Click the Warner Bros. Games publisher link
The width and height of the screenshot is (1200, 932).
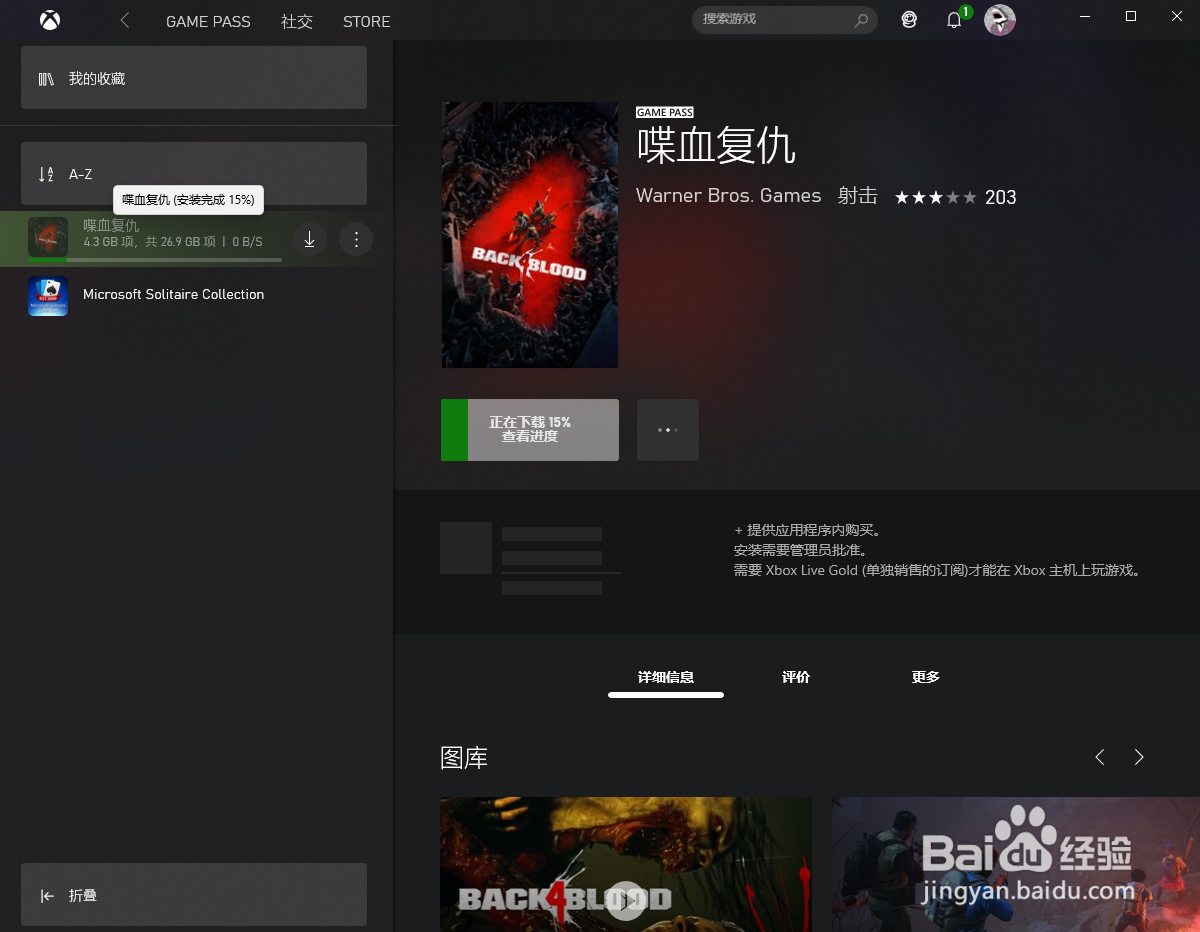point(728,196)
